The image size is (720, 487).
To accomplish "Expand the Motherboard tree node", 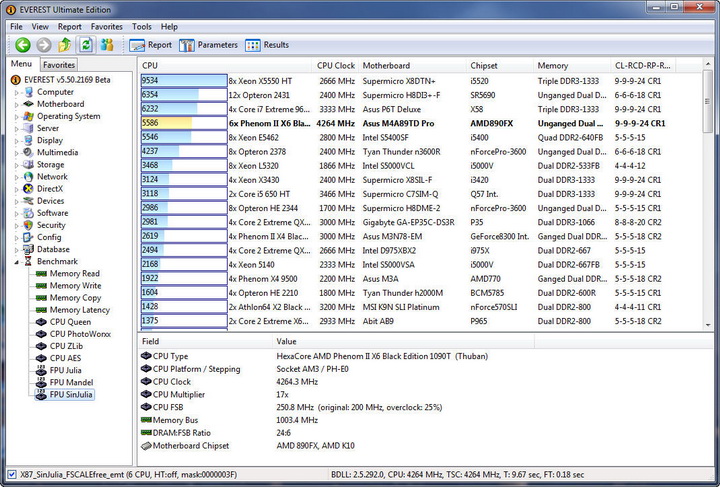I will (17, 105).
